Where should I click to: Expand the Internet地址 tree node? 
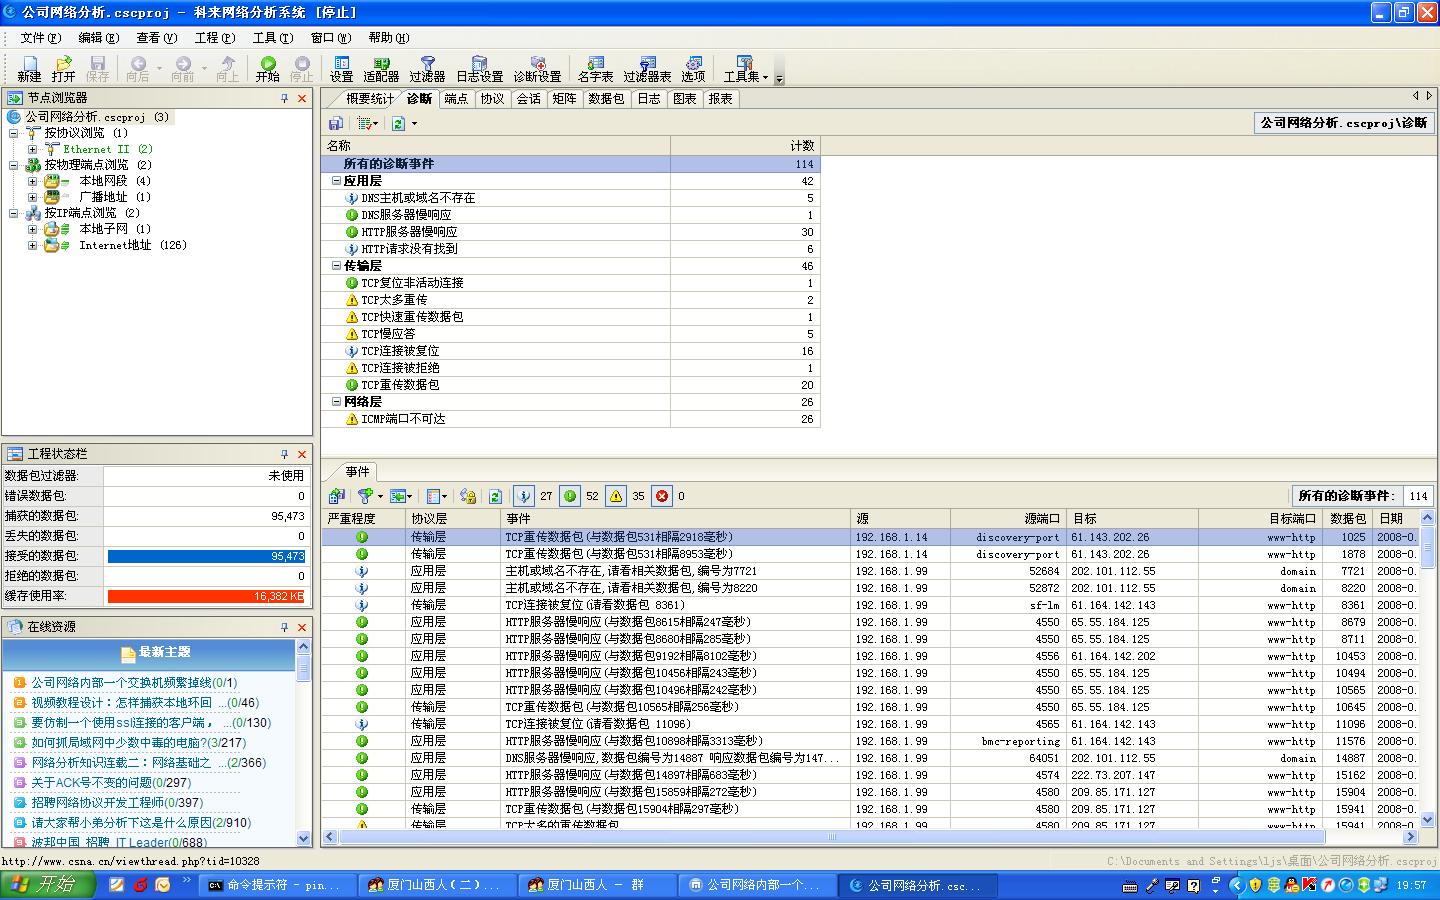pos(32,245)
